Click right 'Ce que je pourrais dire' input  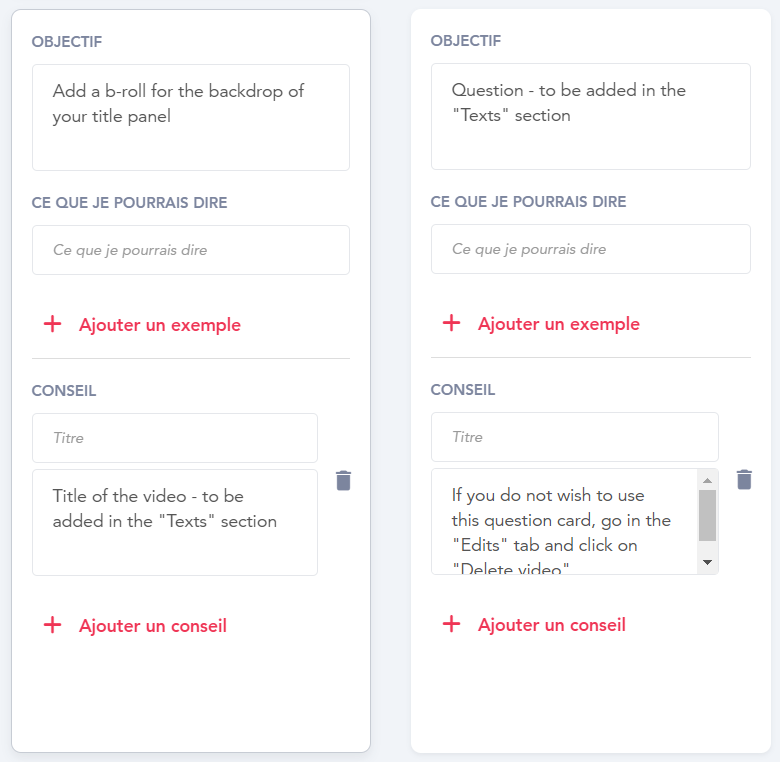(590, 249)
